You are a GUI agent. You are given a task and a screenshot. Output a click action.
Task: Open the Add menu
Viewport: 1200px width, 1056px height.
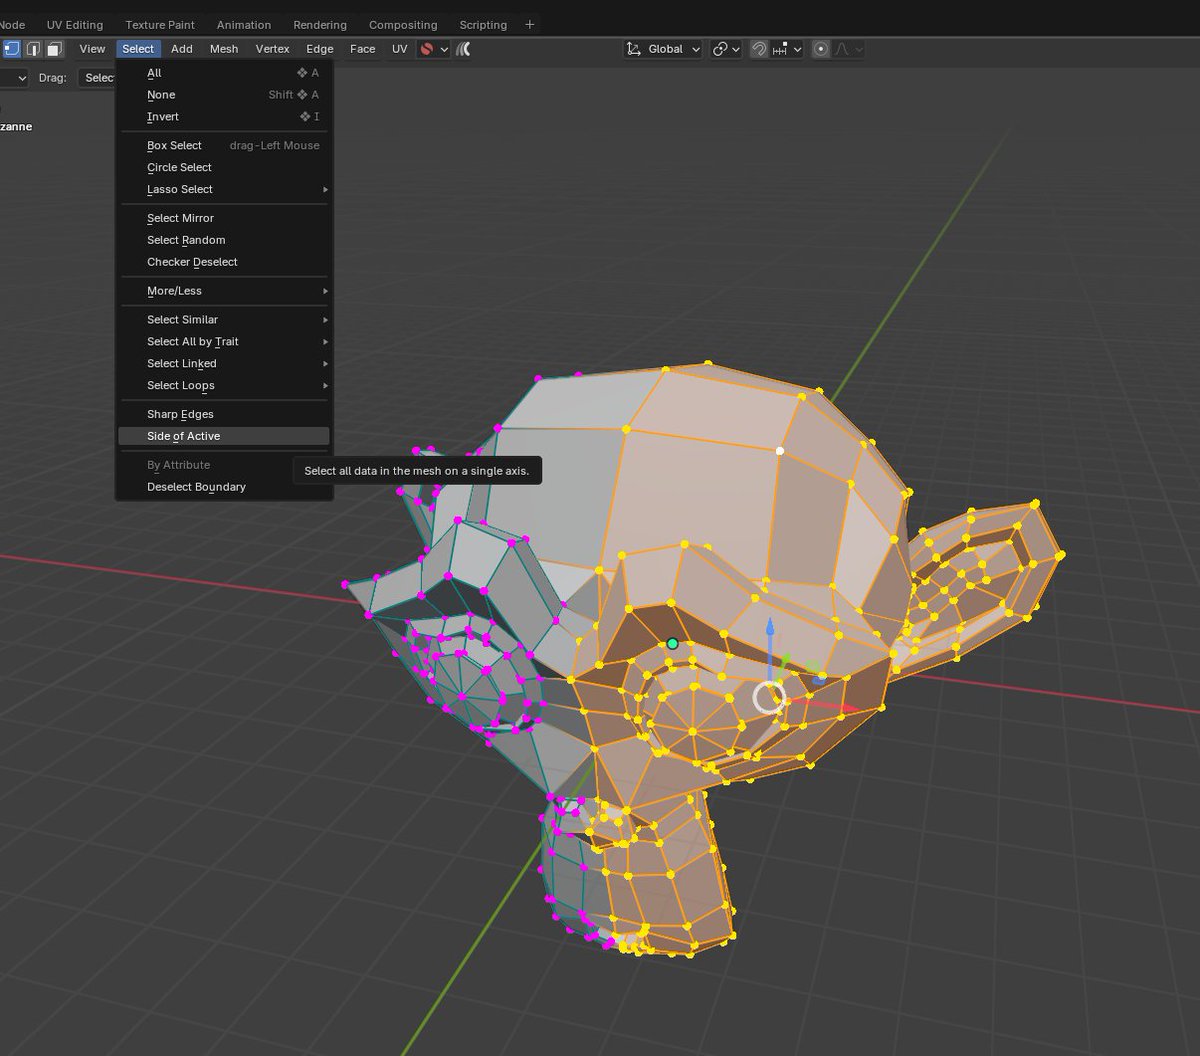click(x=182, y=49)
